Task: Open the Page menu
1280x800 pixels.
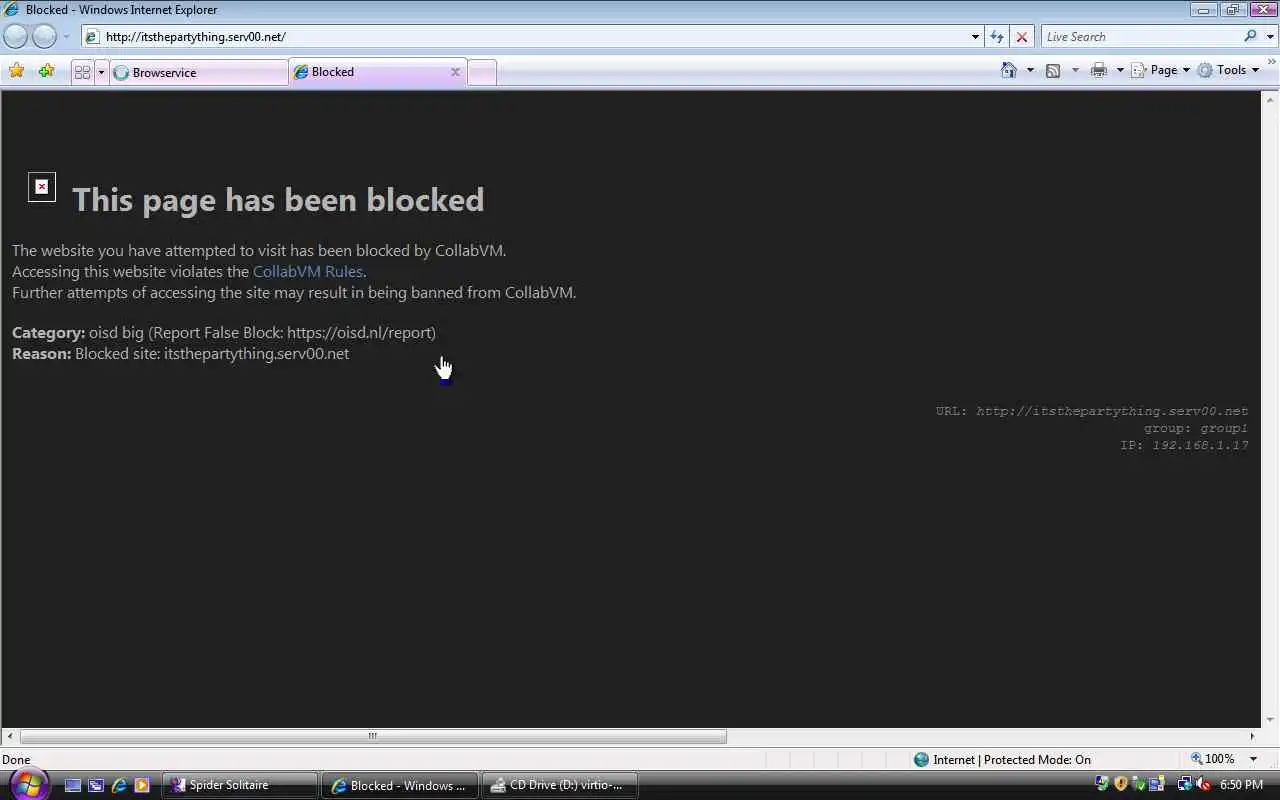Action: point(1160,70)
